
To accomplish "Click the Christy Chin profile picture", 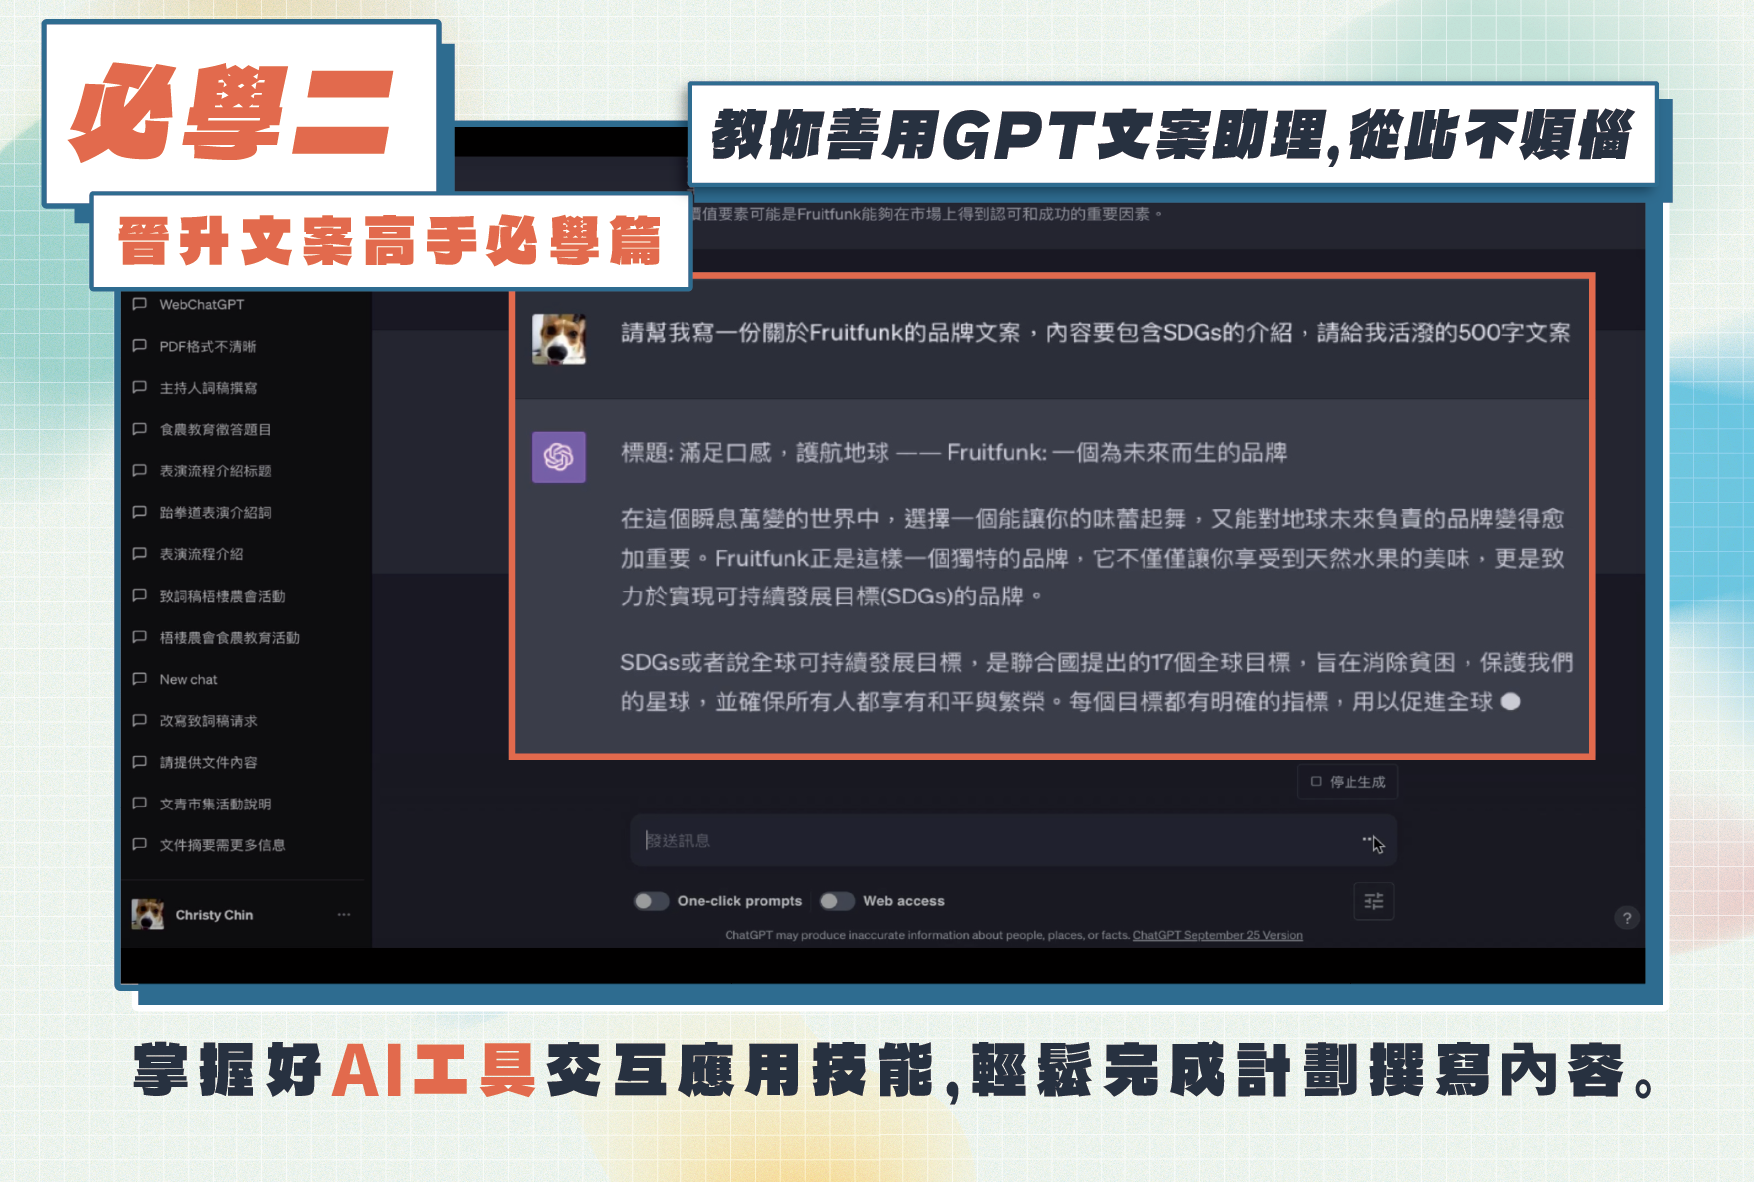I will coord(148,914).
